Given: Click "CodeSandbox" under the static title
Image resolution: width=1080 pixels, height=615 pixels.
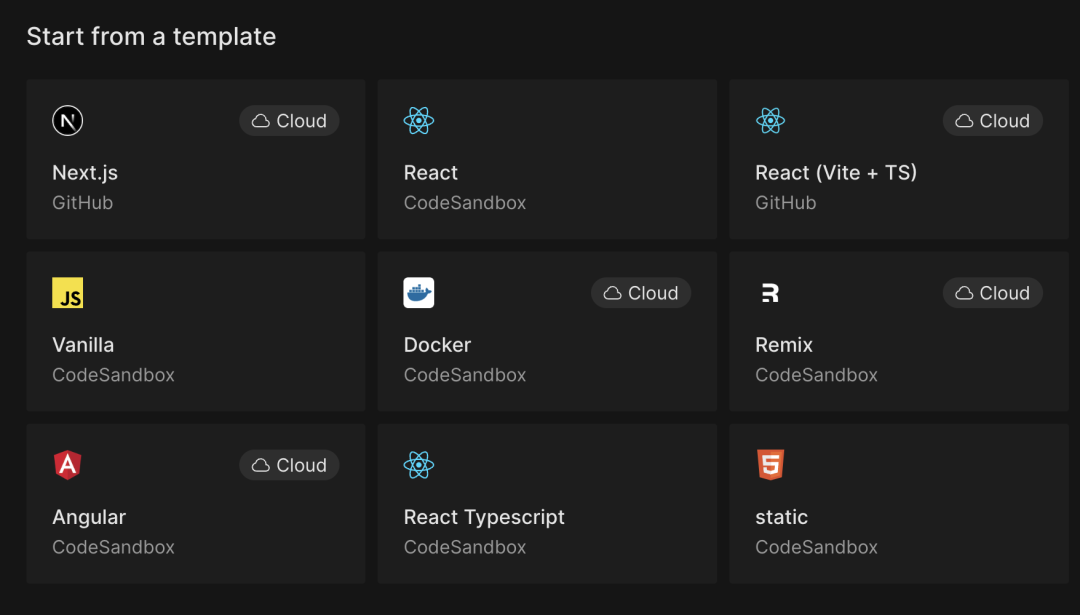Looking at the screenshot, I should (x=816, y=547).
